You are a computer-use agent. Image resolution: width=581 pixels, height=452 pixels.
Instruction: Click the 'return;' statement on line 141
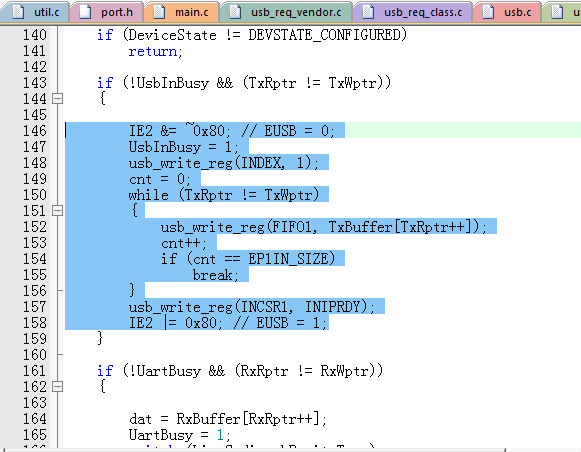click(155, 51)
